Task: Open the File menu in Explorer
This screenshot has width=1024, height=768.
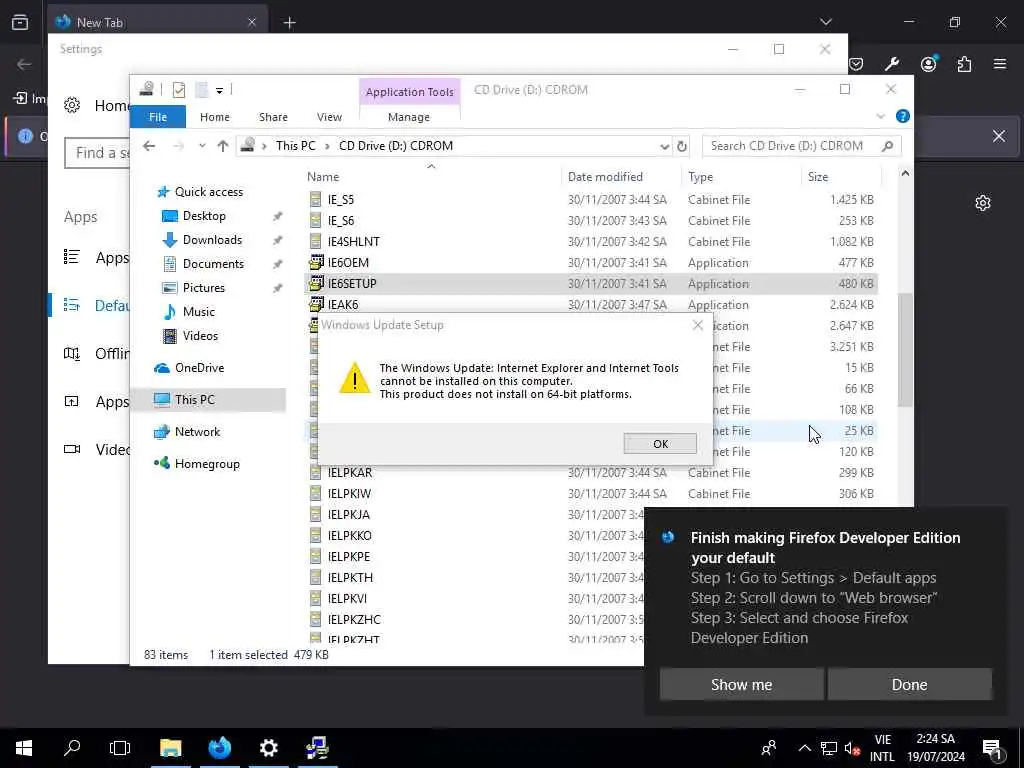Action: tap(158, 117)
